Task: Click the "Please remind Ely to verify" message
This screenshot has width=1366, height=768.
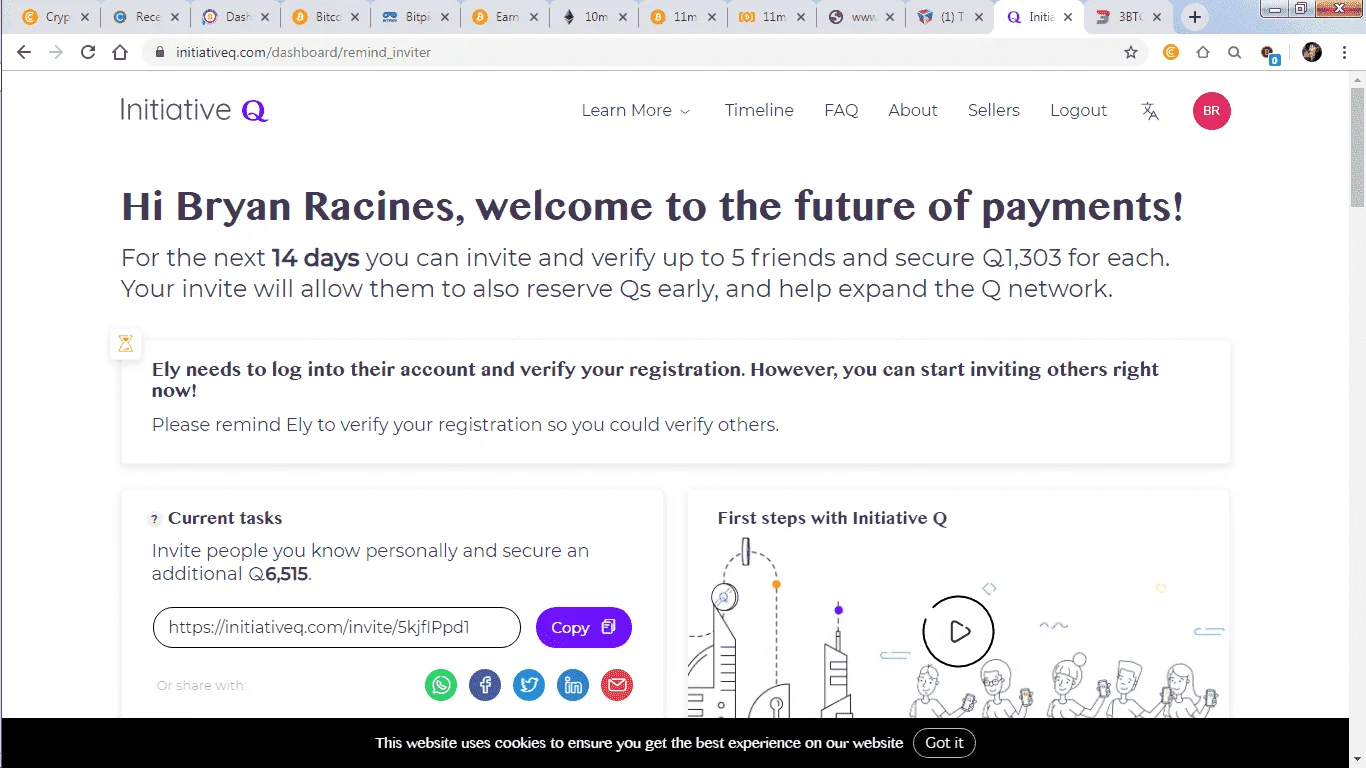Action: (x=465, y=425)
